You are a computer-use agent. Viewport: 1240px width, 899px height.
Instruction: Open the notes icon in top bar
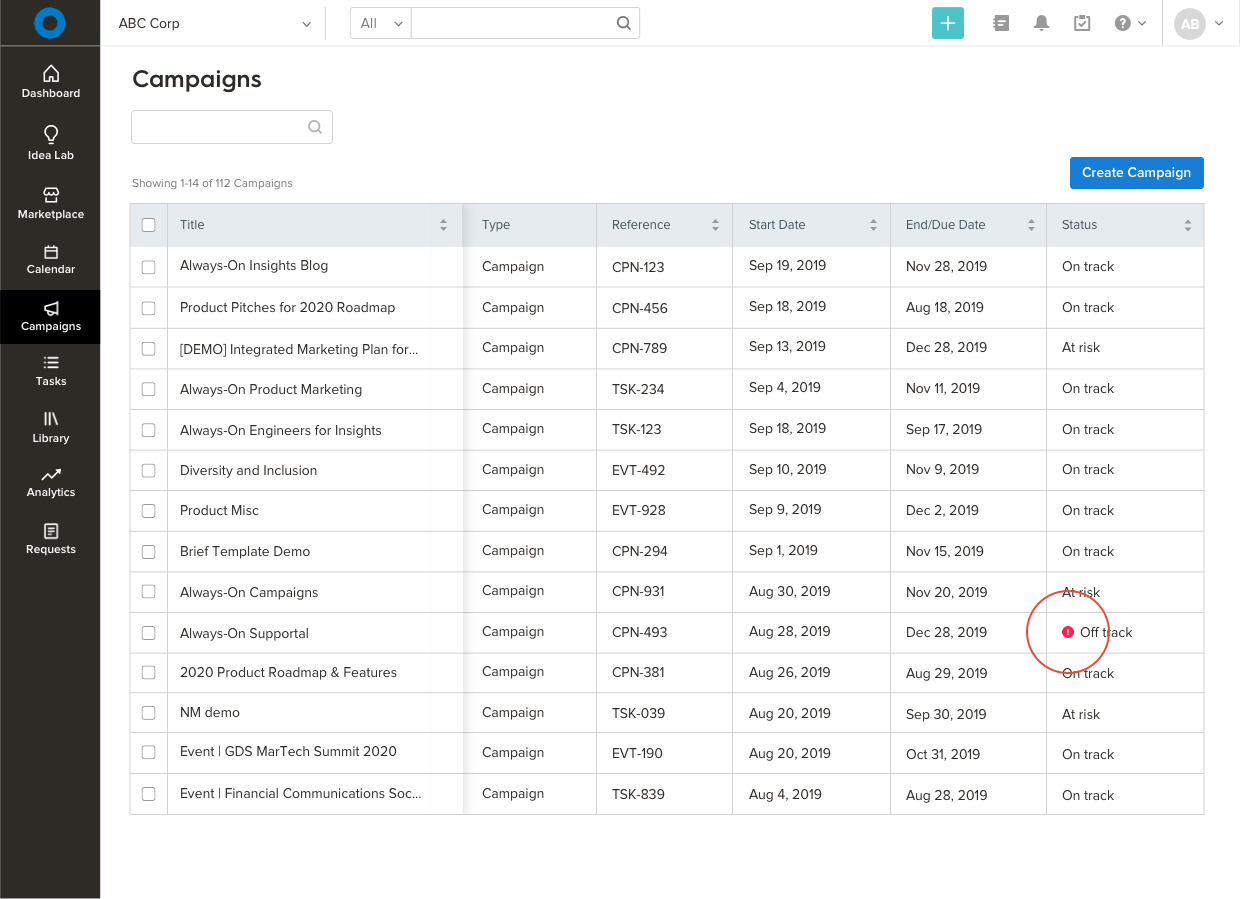point(1001,23)
